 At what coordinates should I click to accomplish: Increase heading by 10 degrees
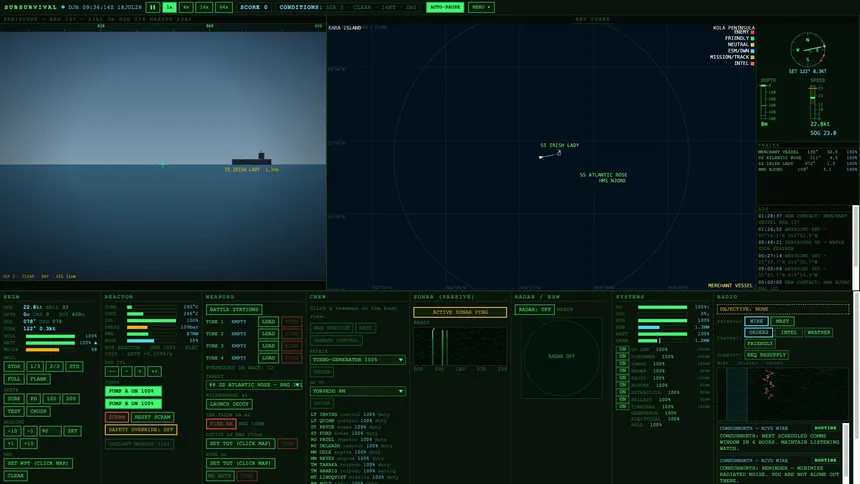click(29, 443)
